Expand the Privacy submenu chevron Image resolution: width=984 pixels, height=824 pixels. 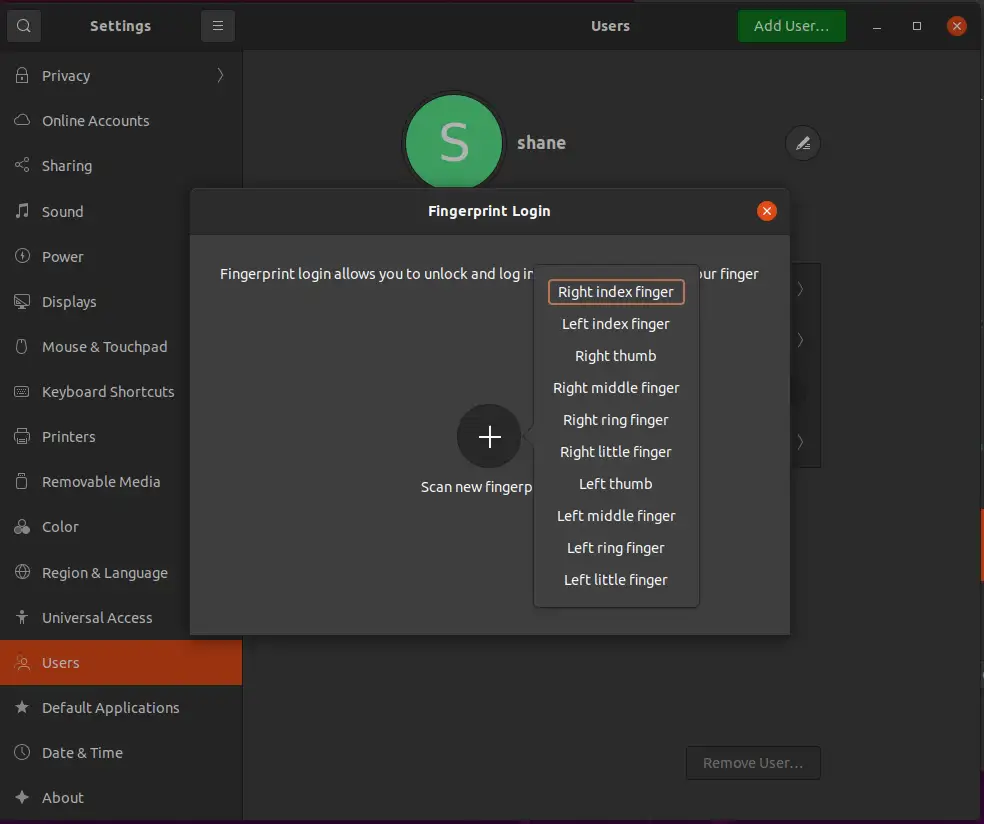tap(220, 75)
